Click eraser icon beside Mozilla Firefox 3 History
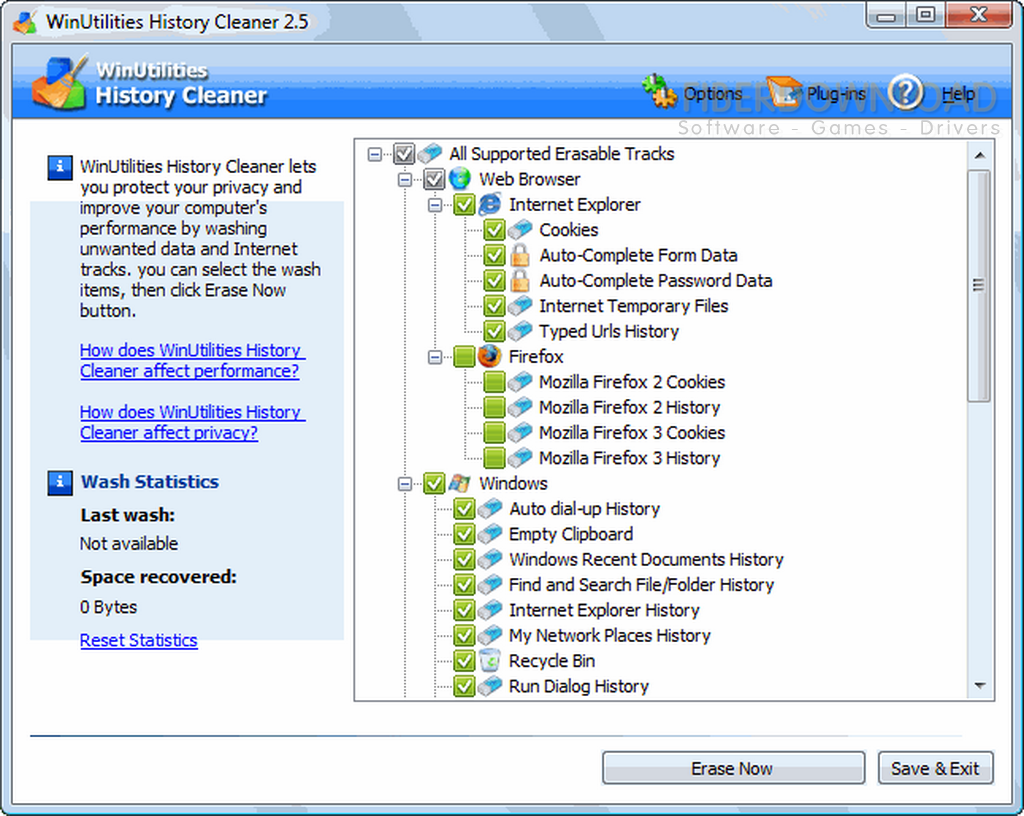 click(520, 458)
